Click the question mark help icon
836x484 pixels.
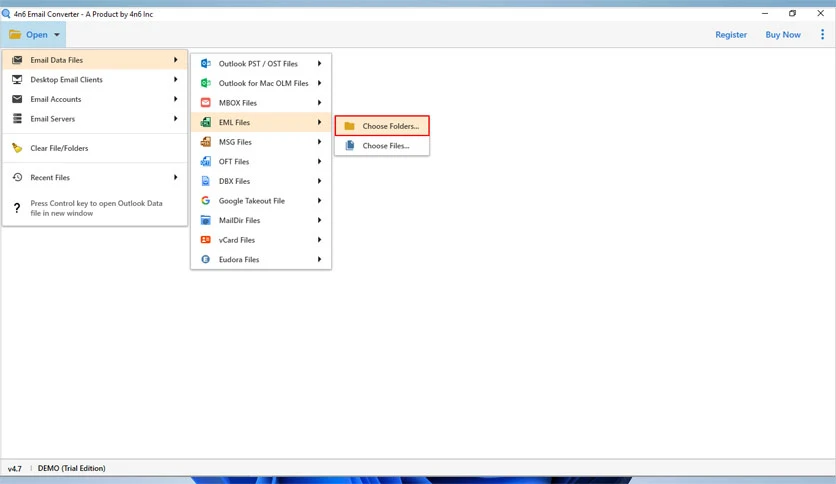click(x=17, y=208)
